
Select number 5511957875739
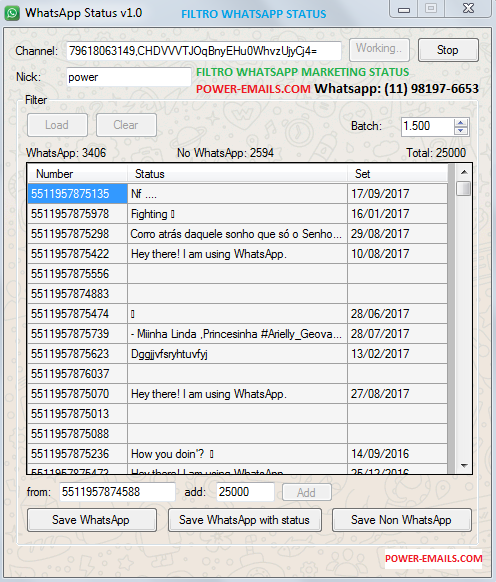78,334
